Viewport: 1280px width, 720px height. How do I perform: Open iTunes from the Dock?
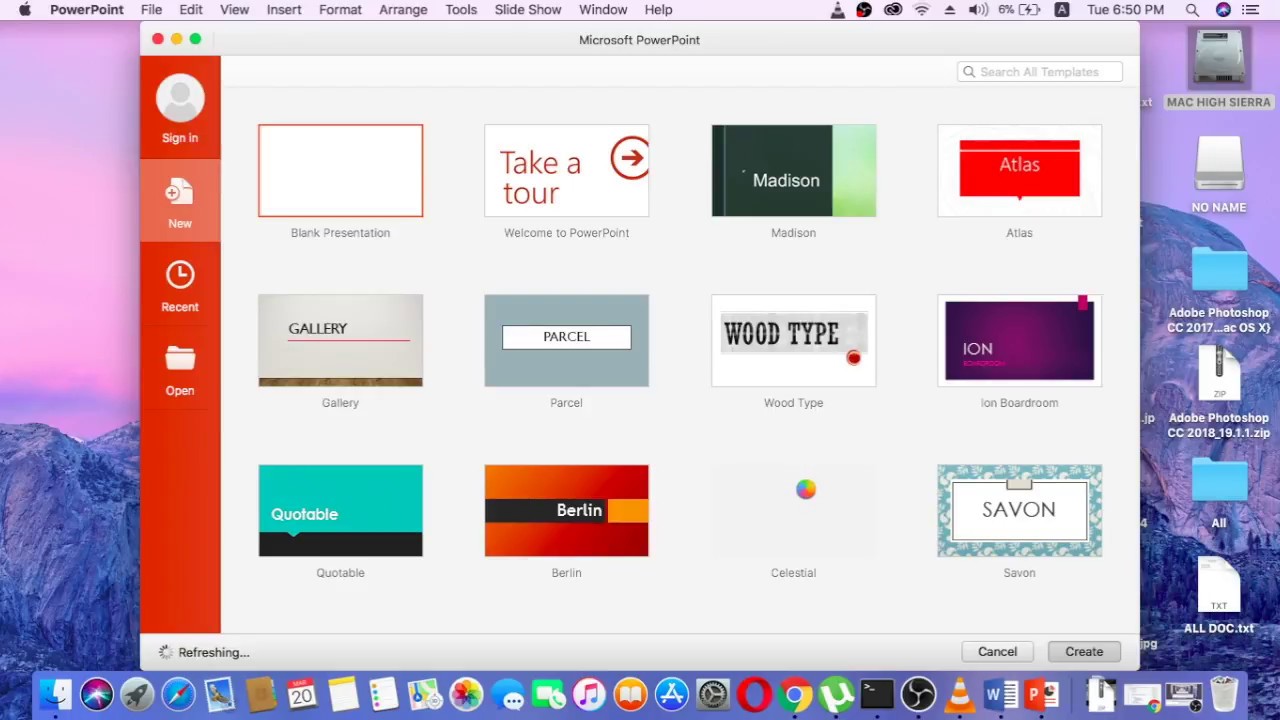[589, 694]
